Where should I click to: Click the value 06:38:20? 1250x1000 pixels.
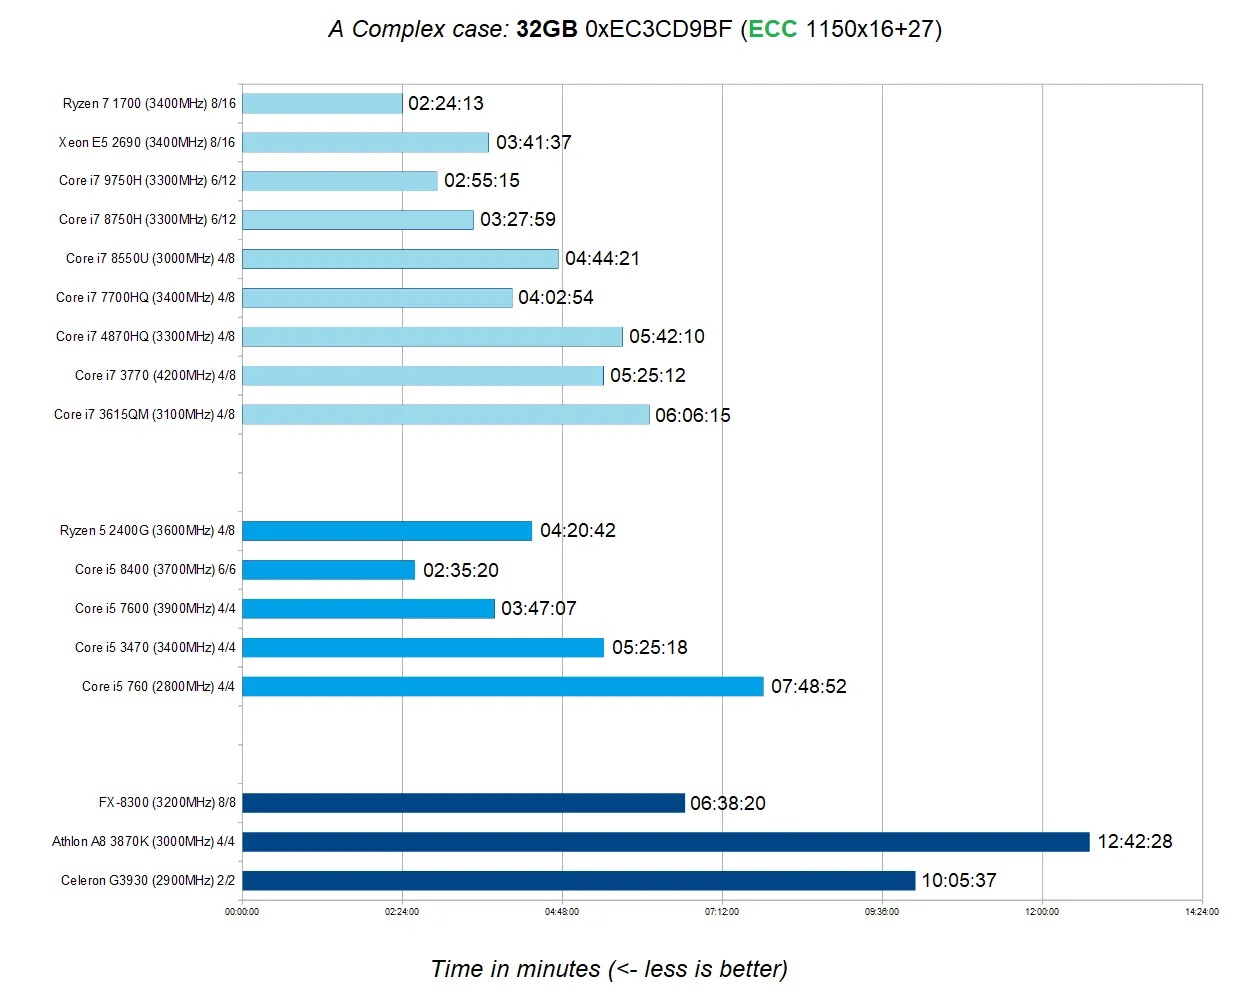point(728,804)
